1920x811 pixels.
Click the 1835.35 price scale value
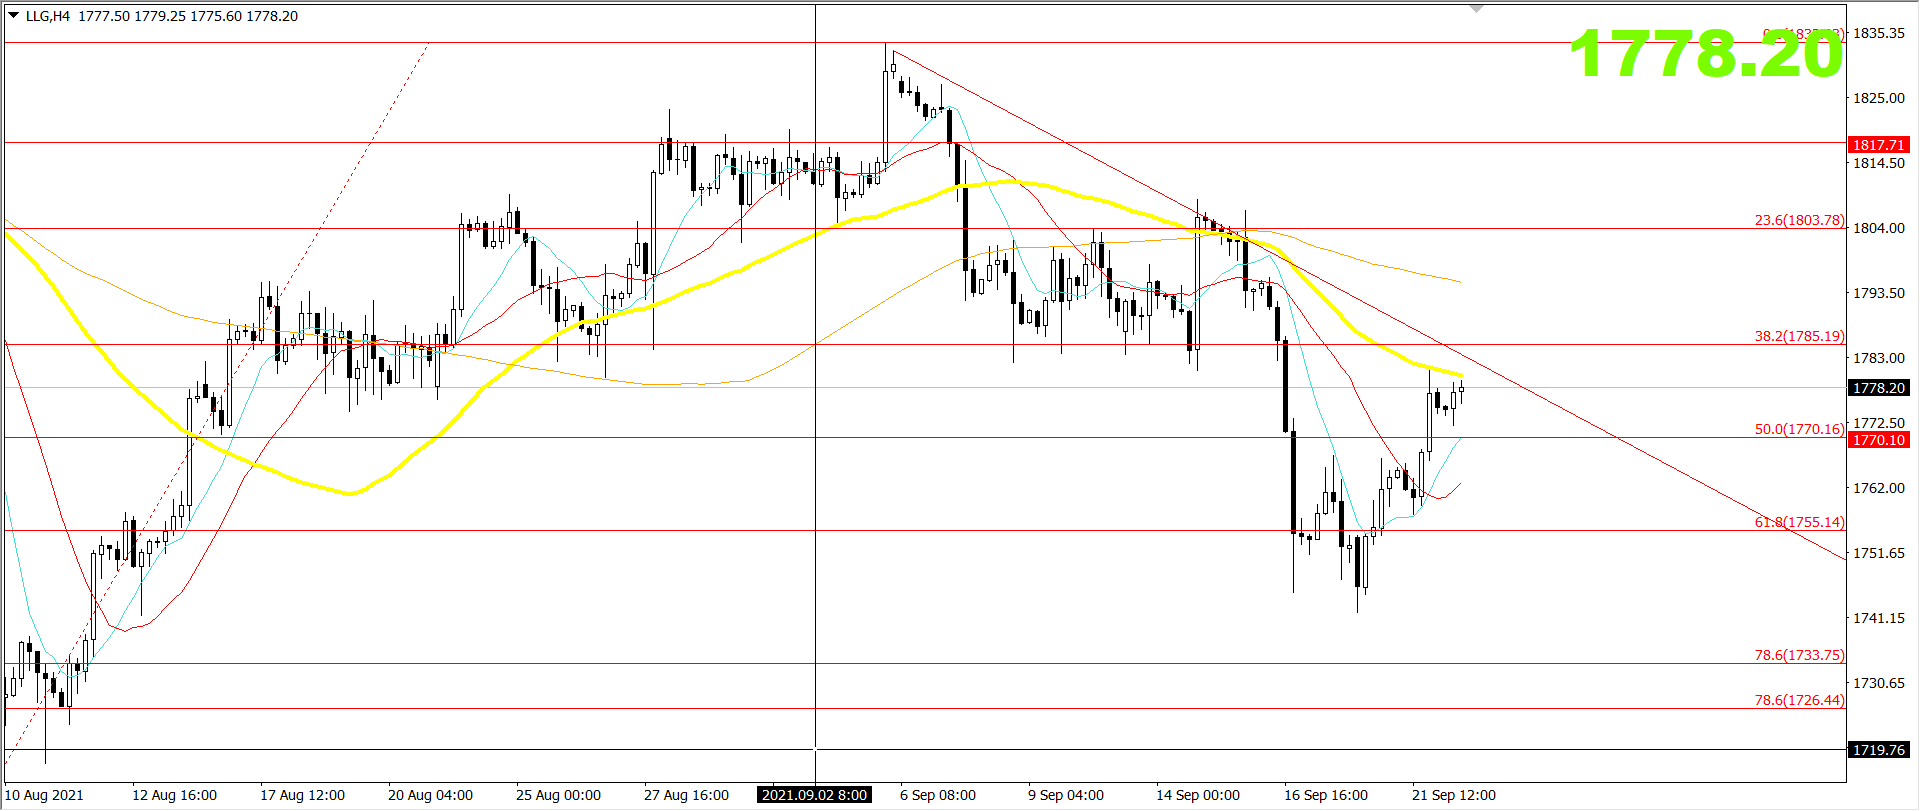[1879, 33]
